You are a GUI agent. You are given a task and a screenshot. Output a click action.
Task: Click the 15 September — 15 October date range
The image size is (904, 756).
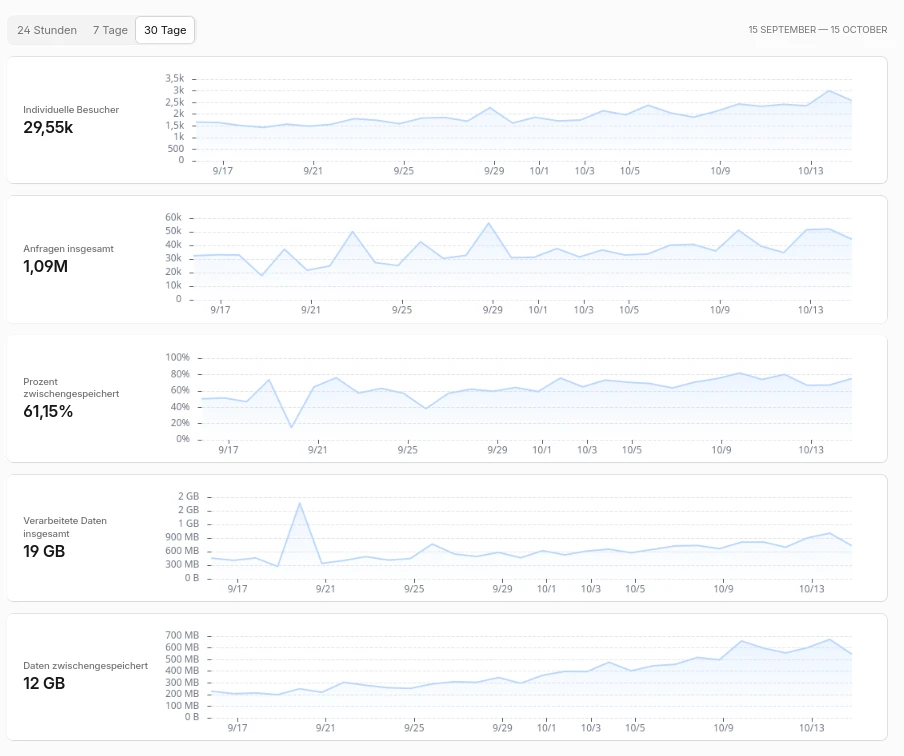click(818, 29)
